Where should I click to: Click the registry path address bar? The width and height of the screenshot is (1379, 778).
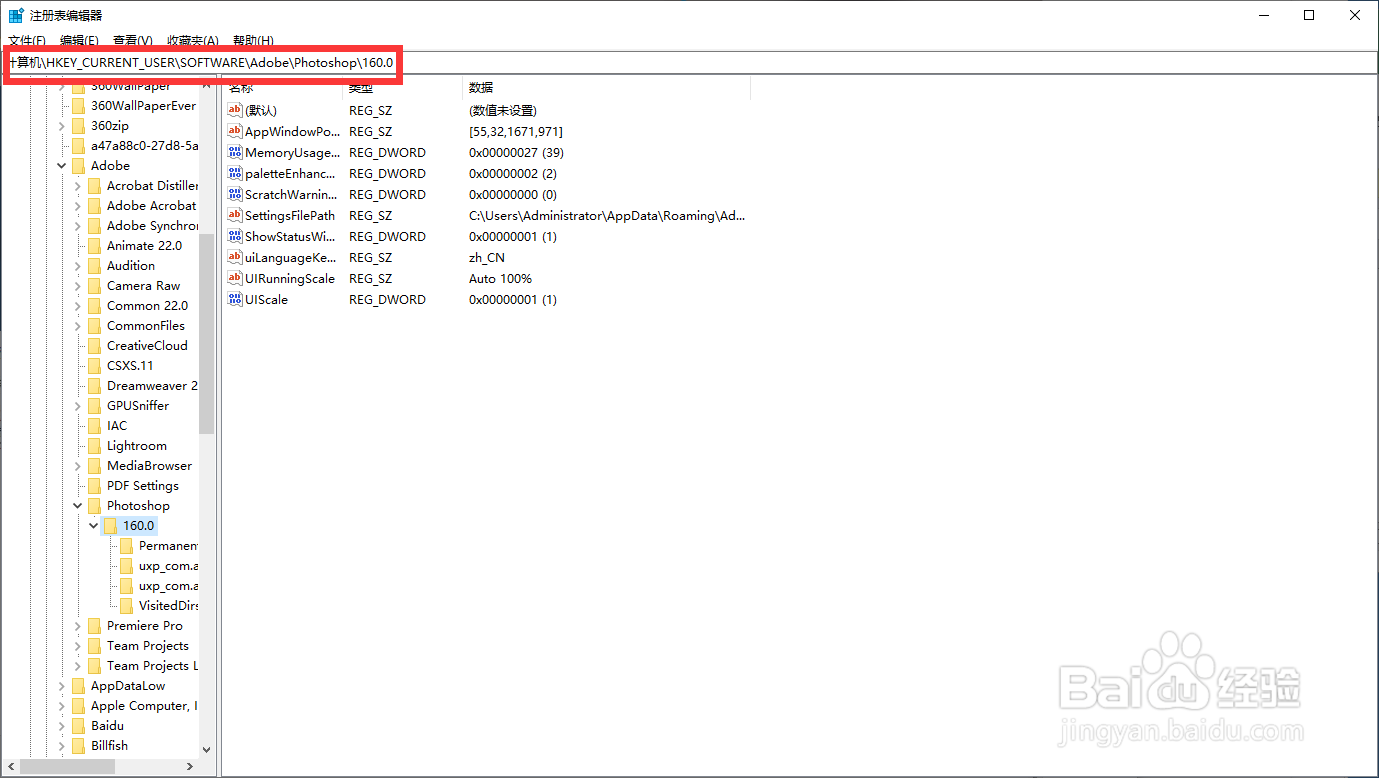click(x=689, y=62)
